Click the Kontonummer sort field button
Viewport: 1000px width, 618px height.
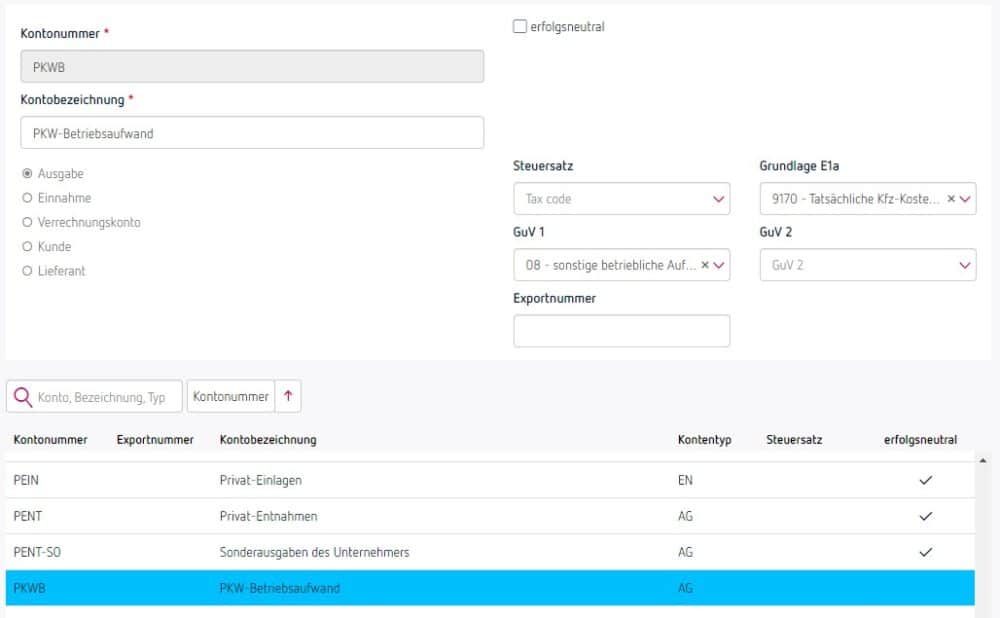[230, 397]
